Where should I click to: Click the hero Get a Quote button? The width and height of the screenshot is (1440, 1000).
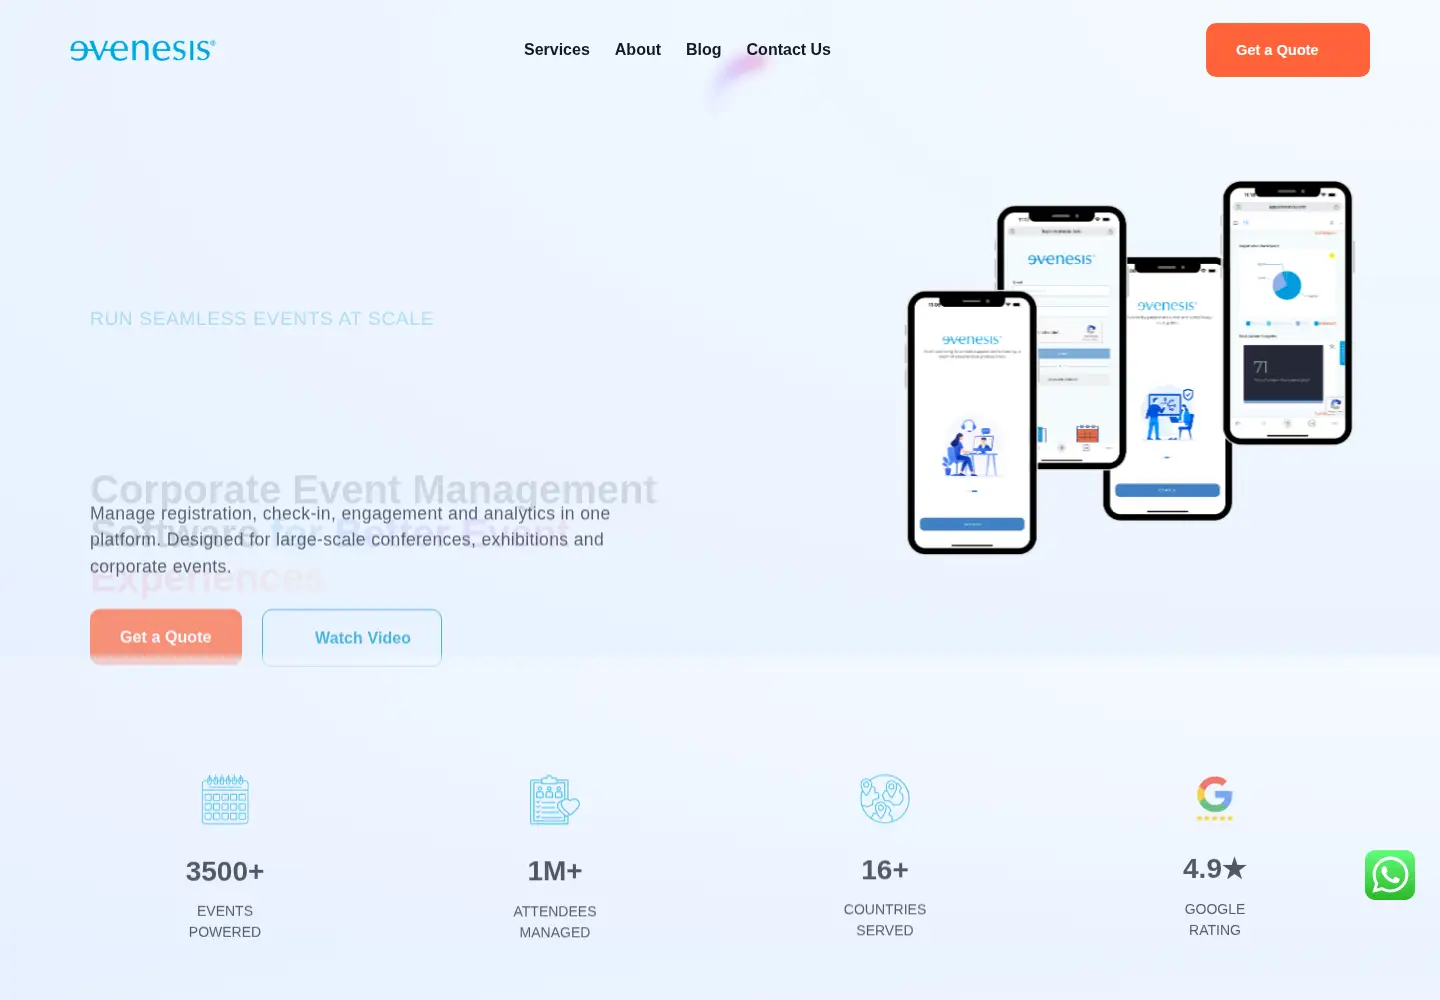pyautogui.click(x=166, y=637)
